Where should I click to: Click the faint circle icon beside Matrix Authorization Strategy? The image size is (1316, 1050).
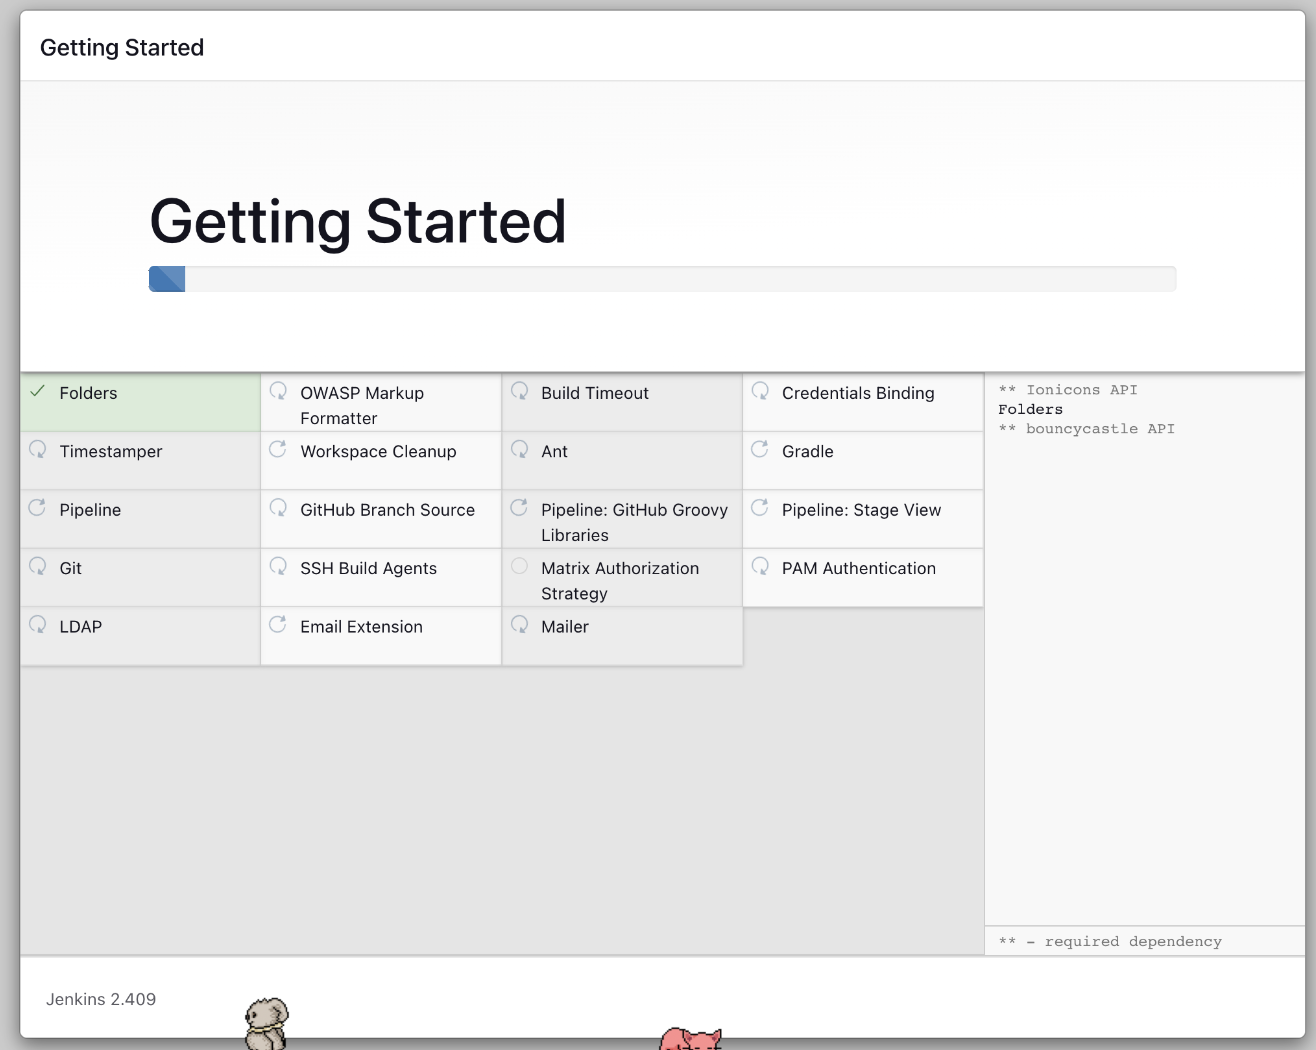[520, 566]
